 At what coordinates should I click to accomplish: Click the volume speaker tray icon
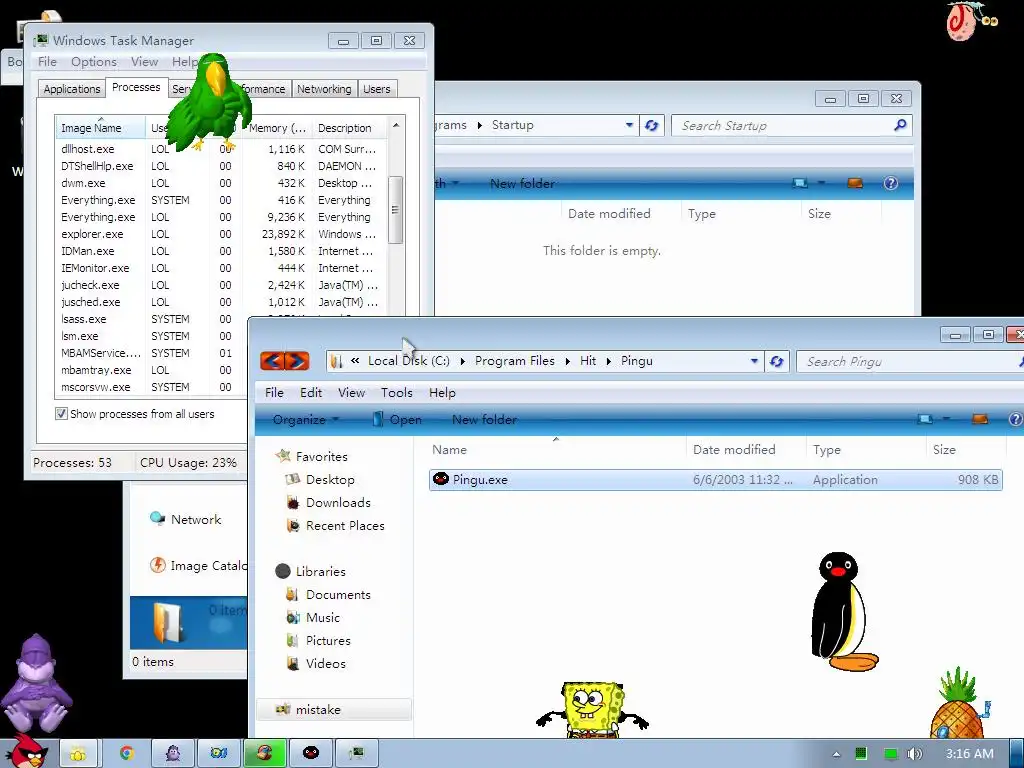click(x=915, y=754)
